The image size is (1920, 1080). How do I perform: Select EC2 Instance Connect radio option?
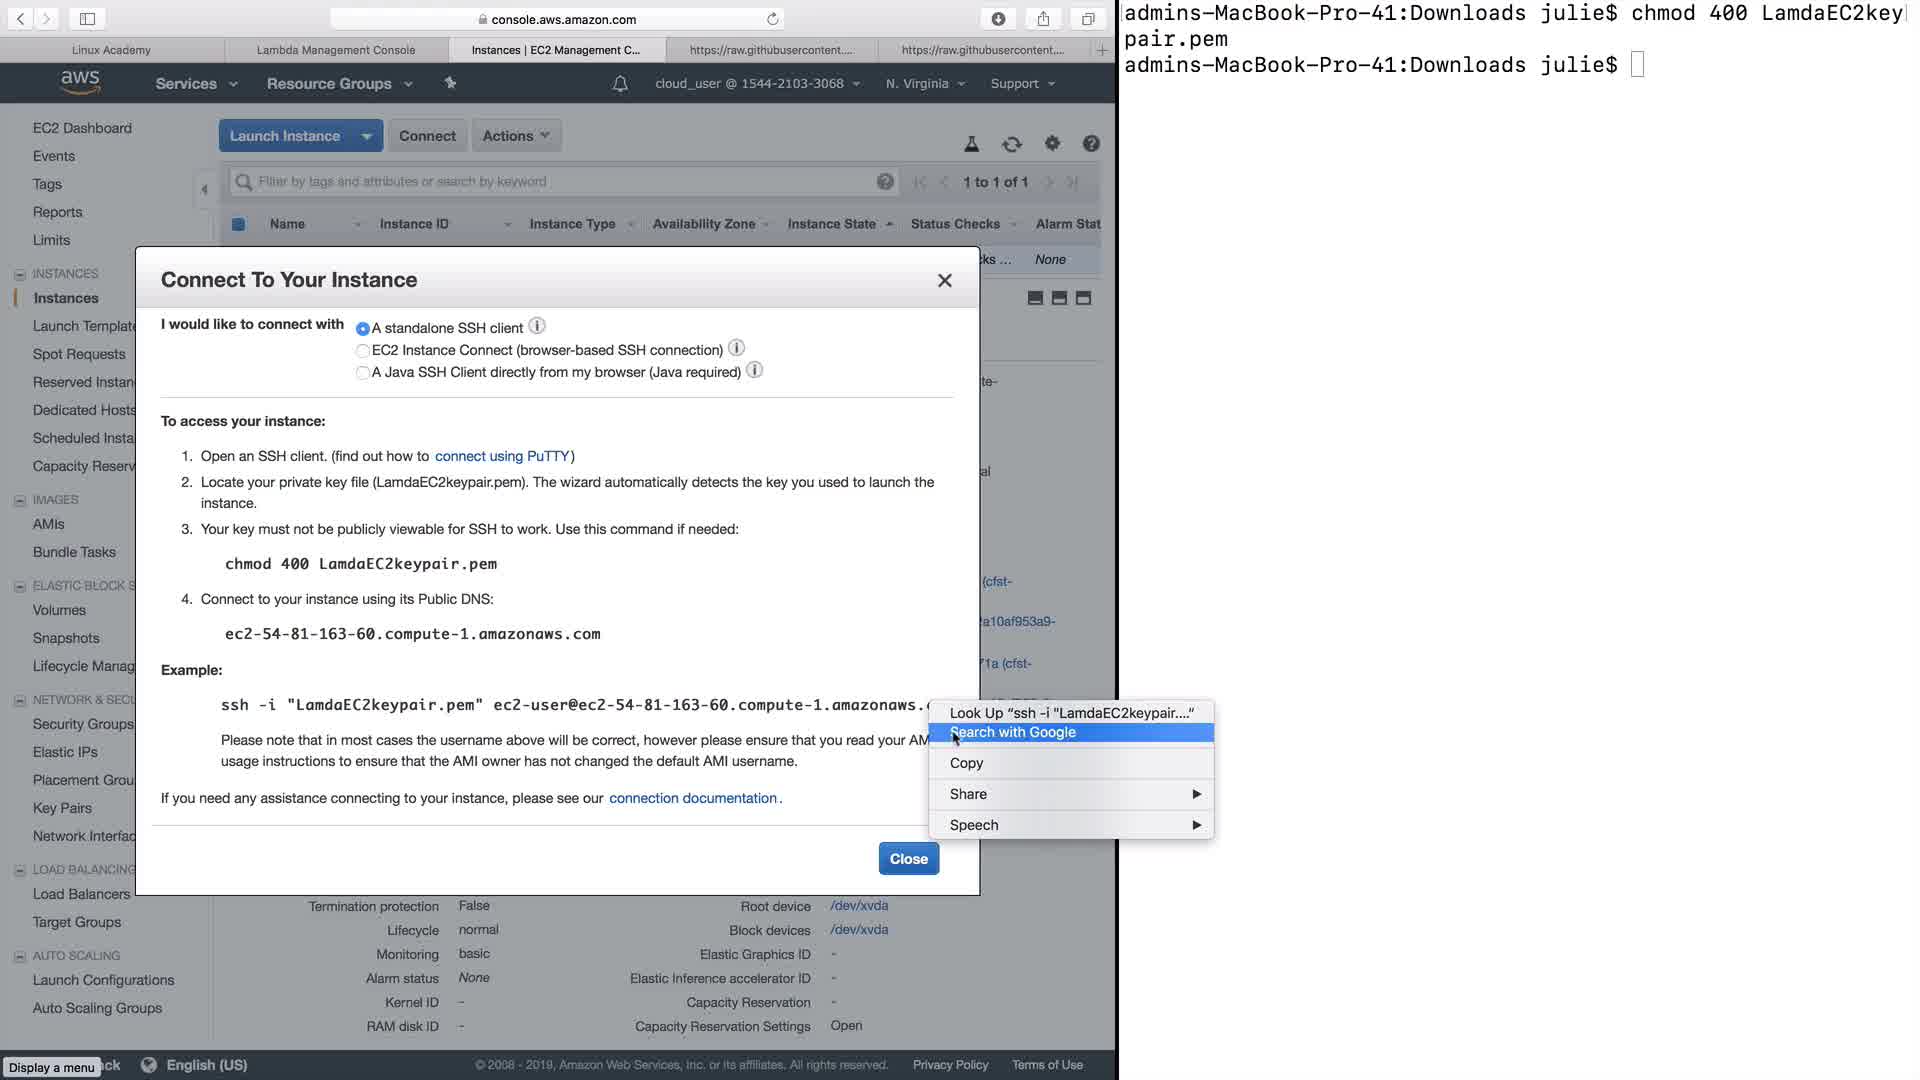(363, 351)
